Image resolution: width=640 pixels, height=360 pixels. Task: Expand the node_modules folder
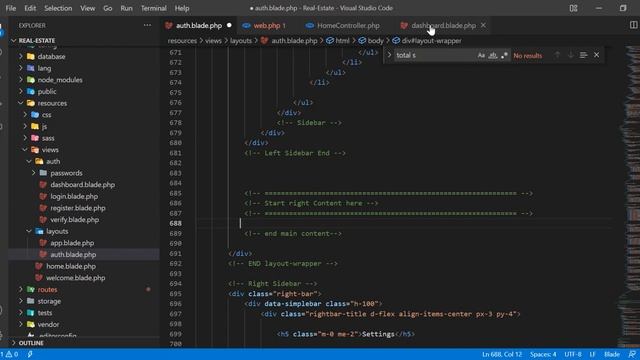pos(60,80)
